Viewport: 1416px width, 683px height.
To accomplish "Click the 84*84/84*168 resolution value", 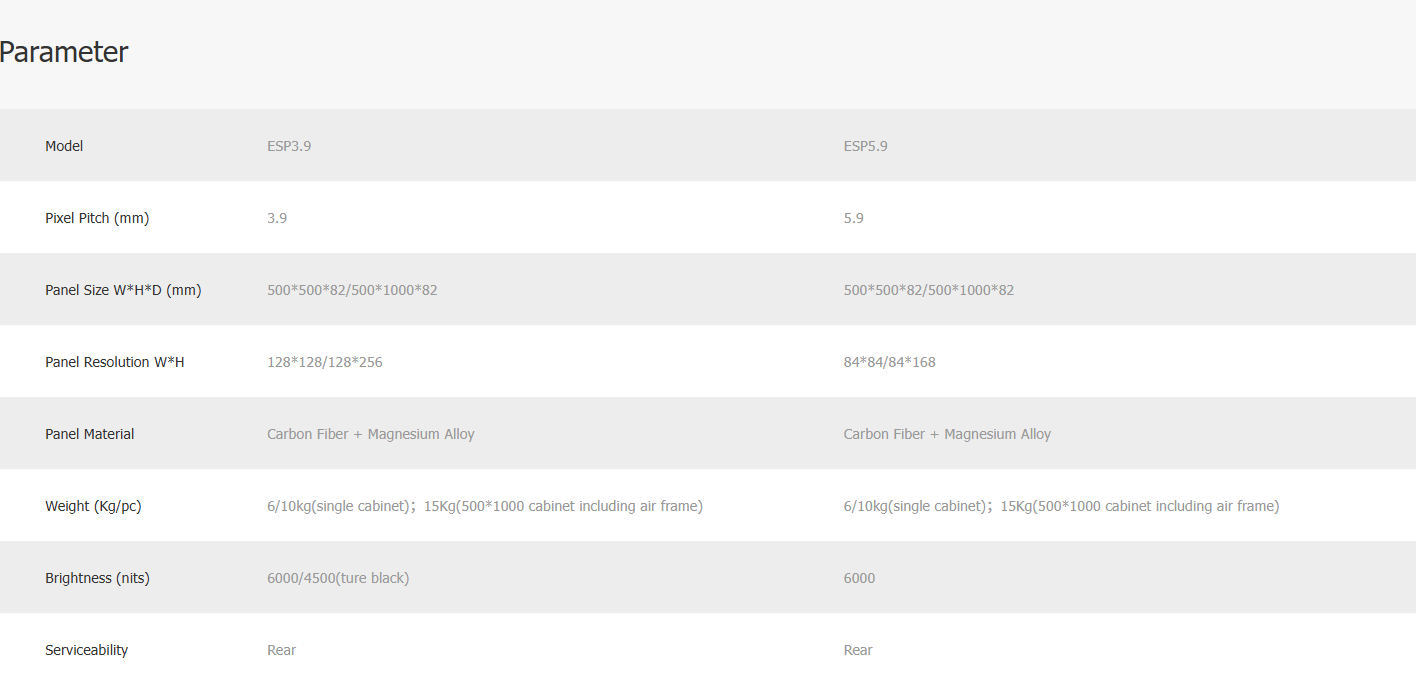I will pos(889,362).
